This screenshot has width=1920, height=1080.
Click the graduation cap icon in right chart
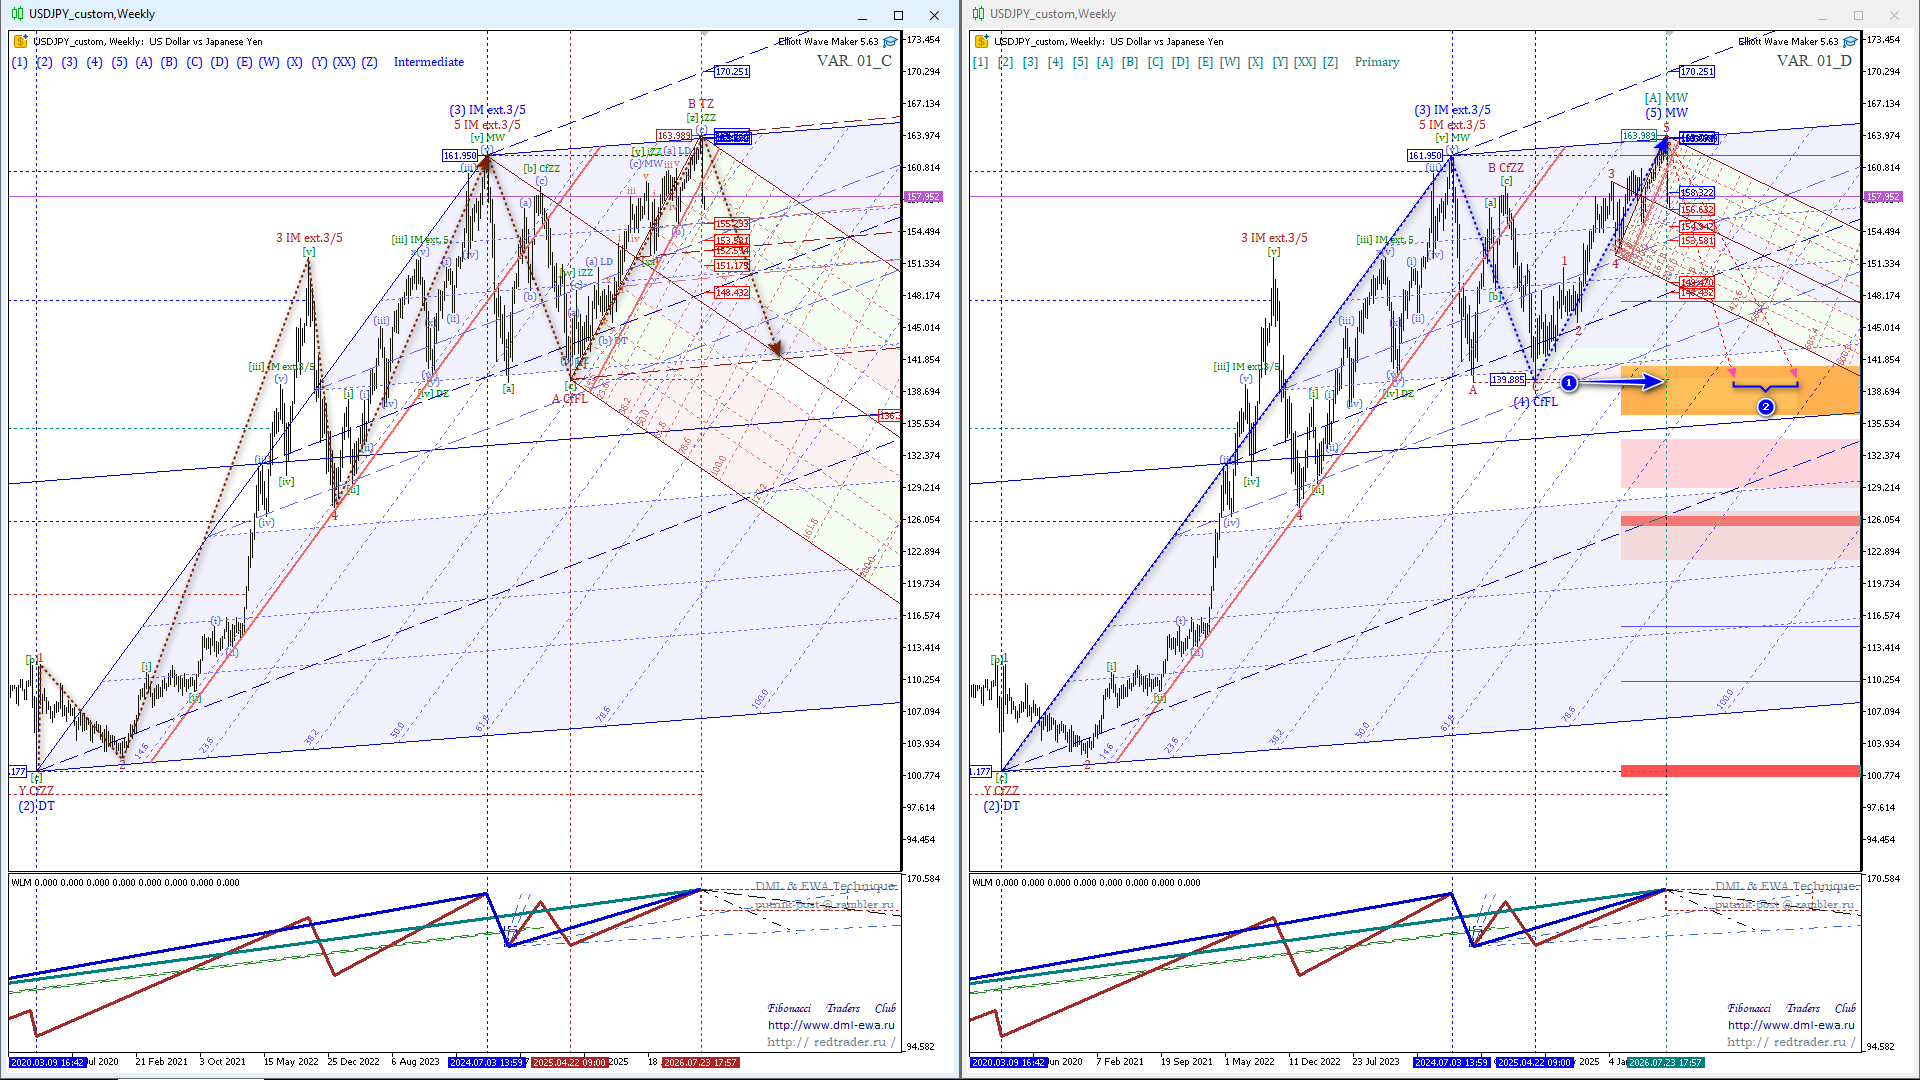[x=1850, y=42]
